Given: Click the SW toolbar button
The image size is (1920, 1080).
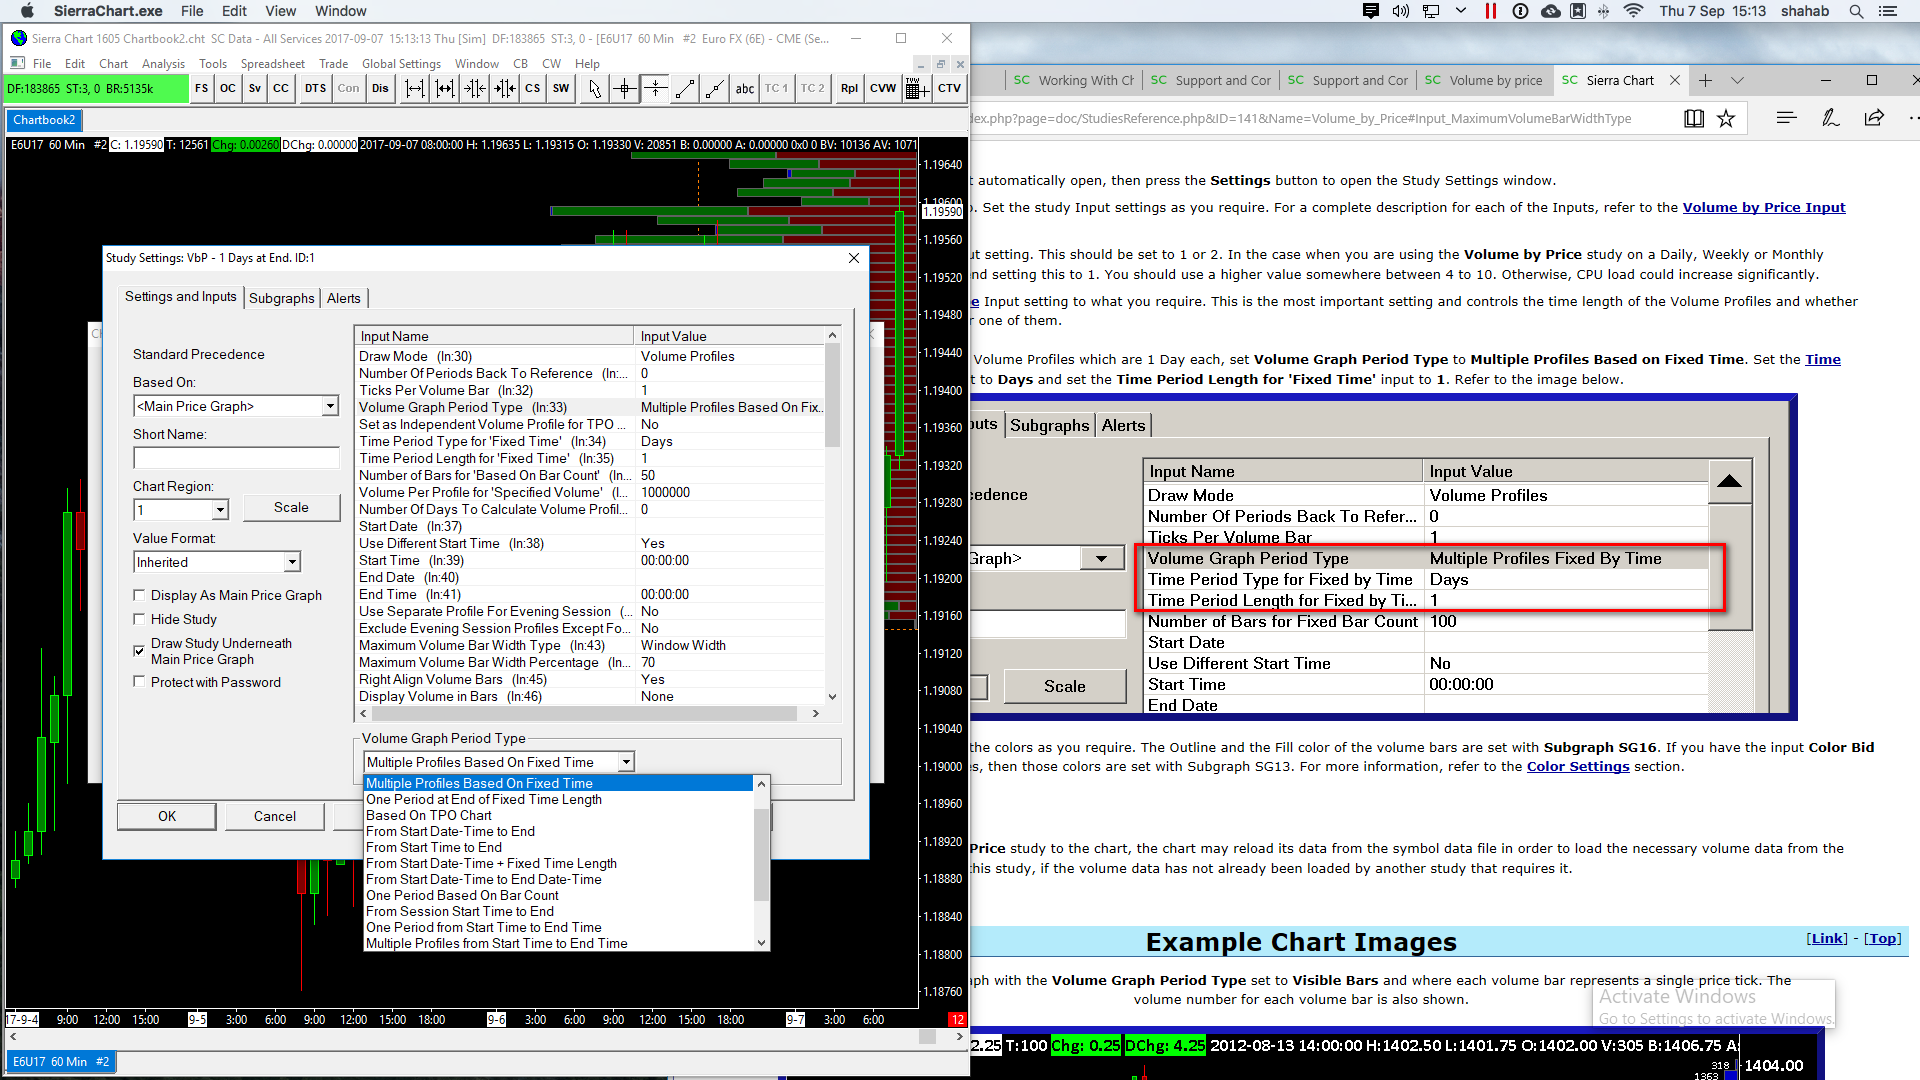Looking at the screenshot, I should (561, 88).
